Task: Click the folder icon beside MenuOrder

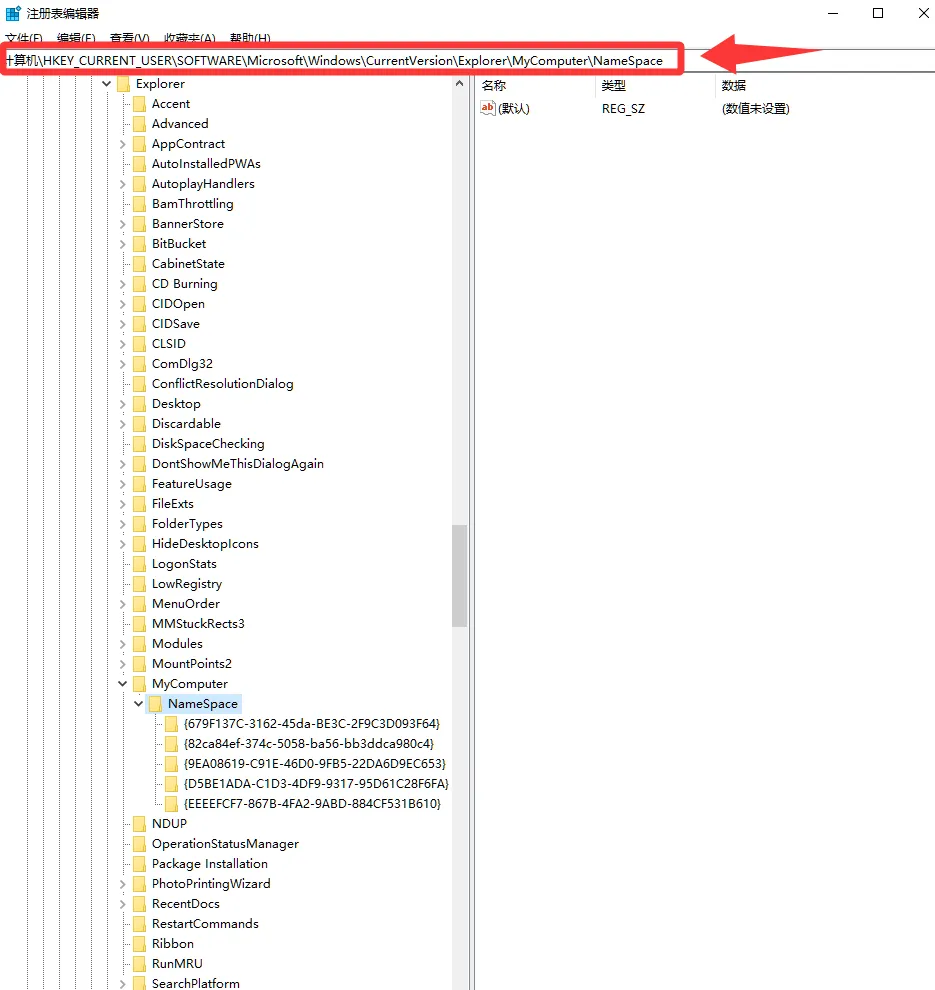Action: click(140, 604)
